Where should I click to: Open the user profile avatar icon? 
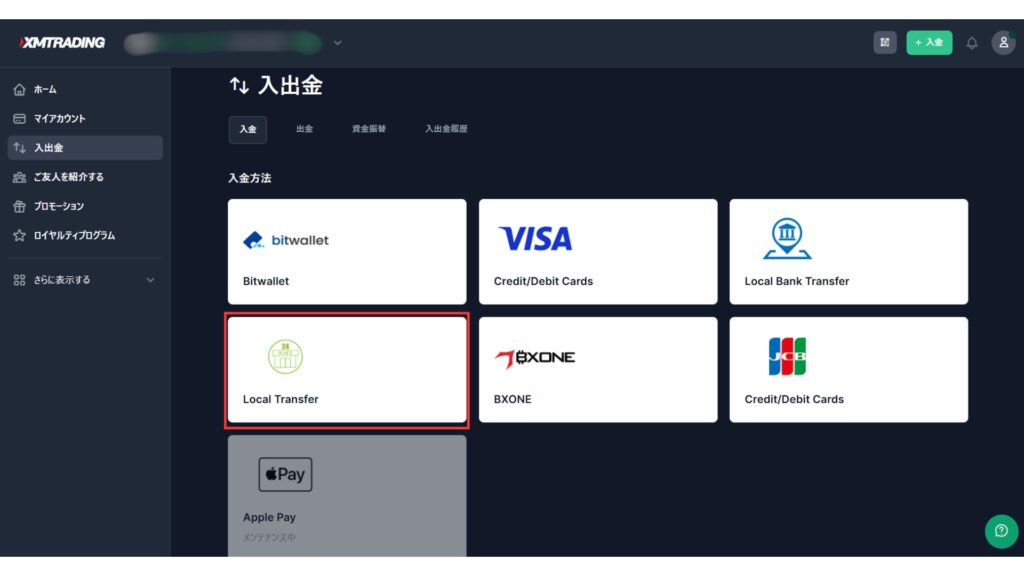point(1002,43)
